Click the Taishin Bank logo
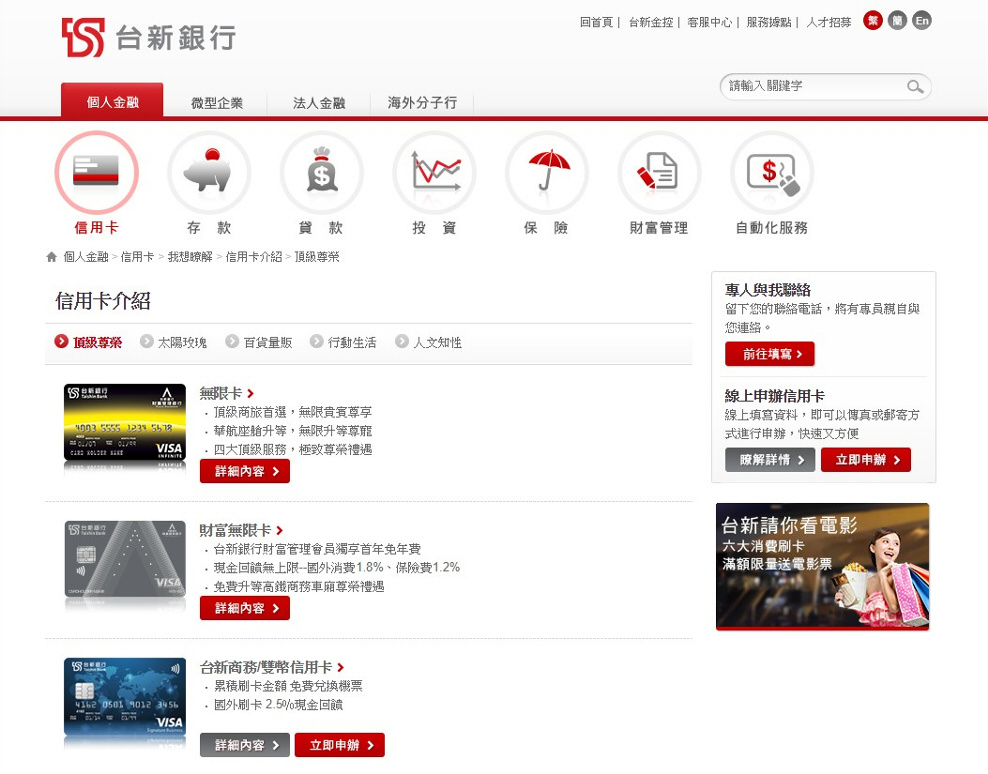This screenshot has width=988, height=774. [149, 37]
